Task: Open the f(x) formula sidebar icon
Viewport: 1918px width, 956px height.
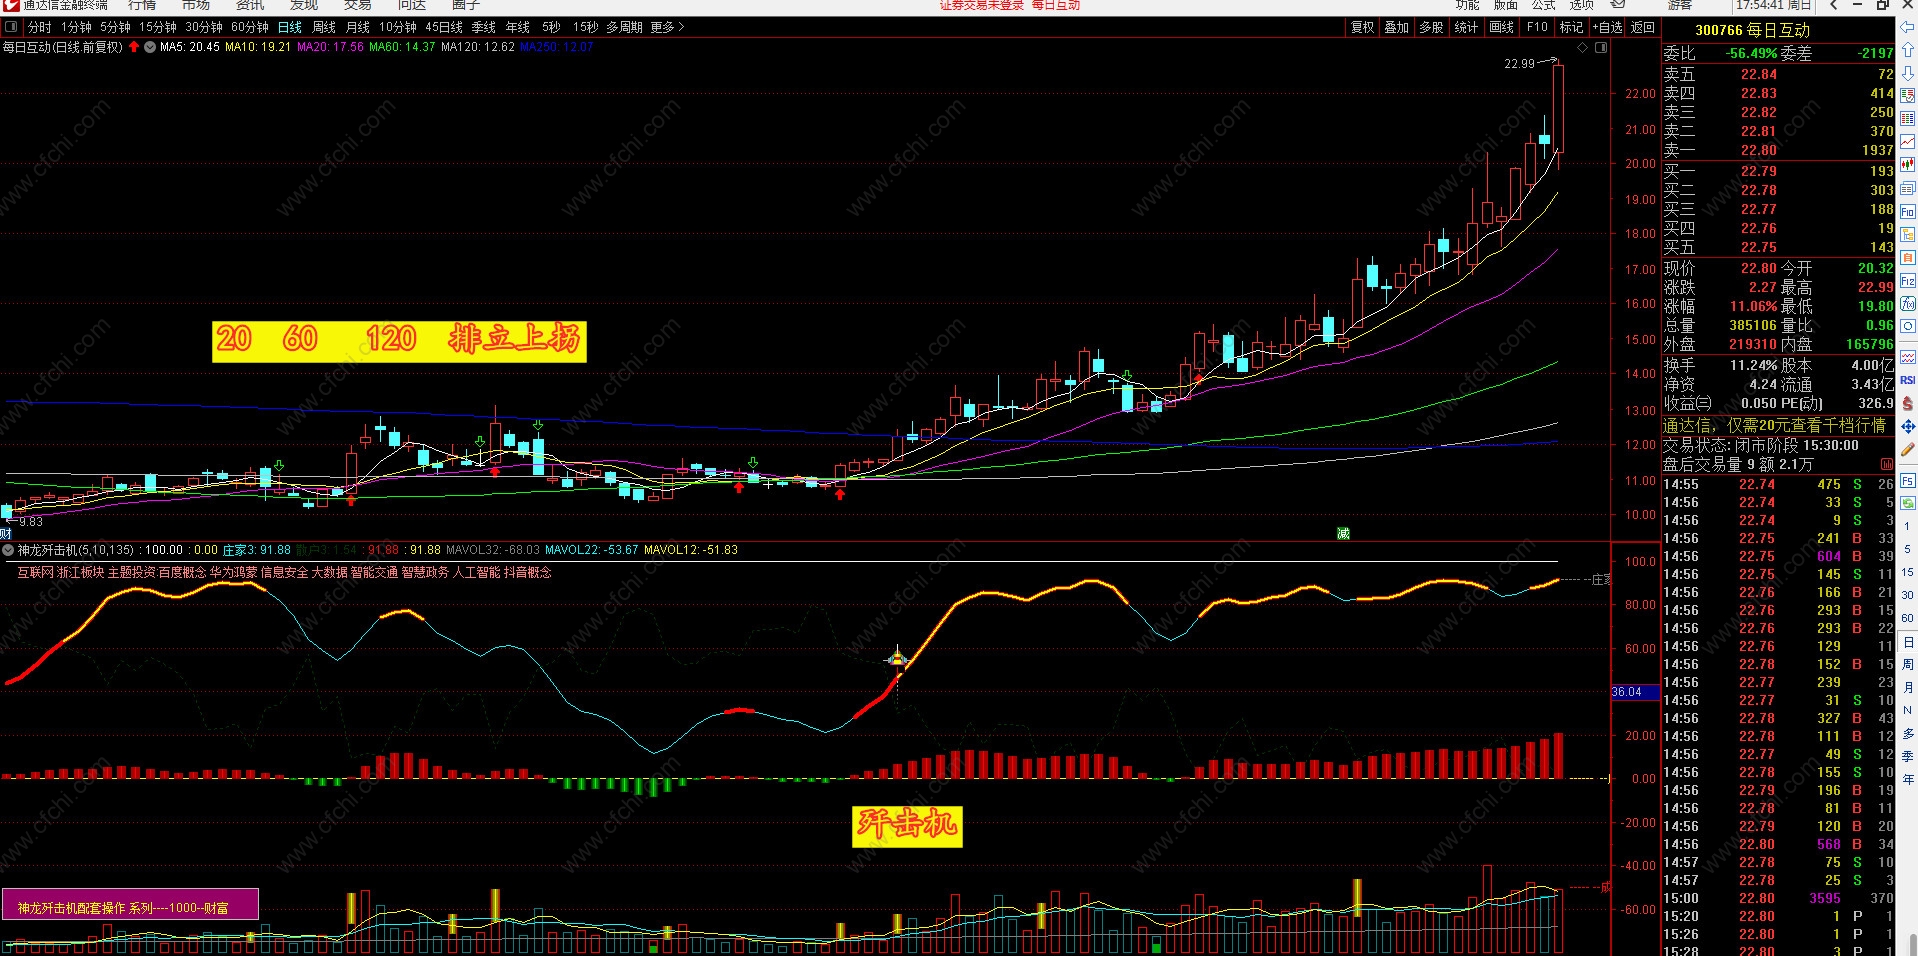Action: click(x=1908, y=304)
